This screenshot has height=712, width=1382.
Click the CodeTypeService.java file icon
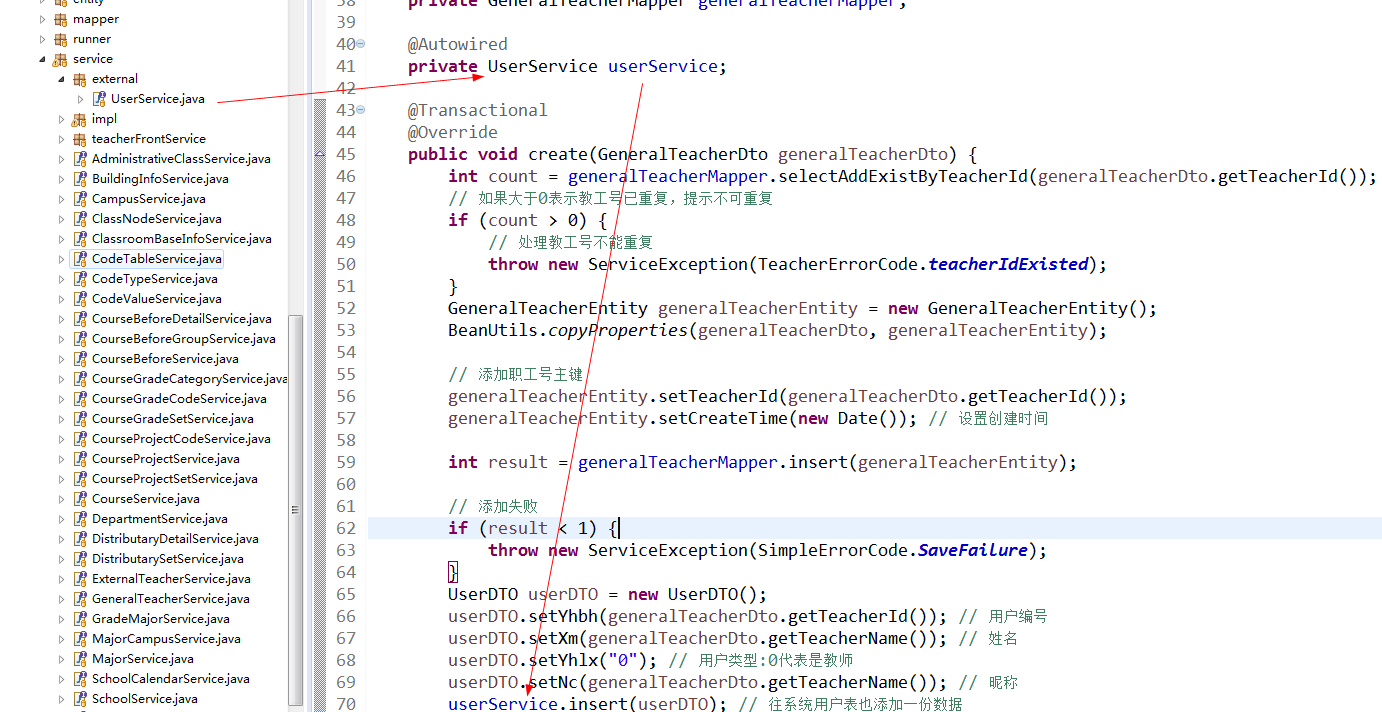pyautogui.click(x=80, y=279)
